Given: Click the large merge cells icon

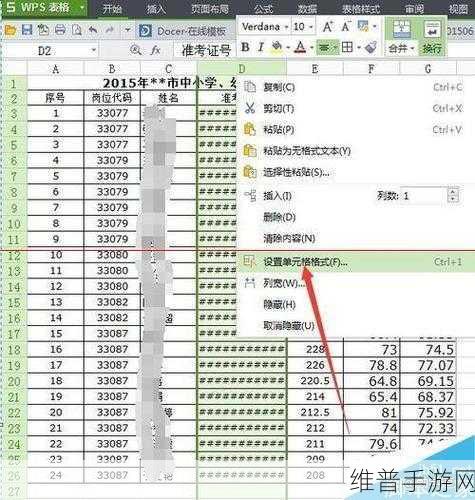Looking at the screenshot, I should tap(401, 29).
